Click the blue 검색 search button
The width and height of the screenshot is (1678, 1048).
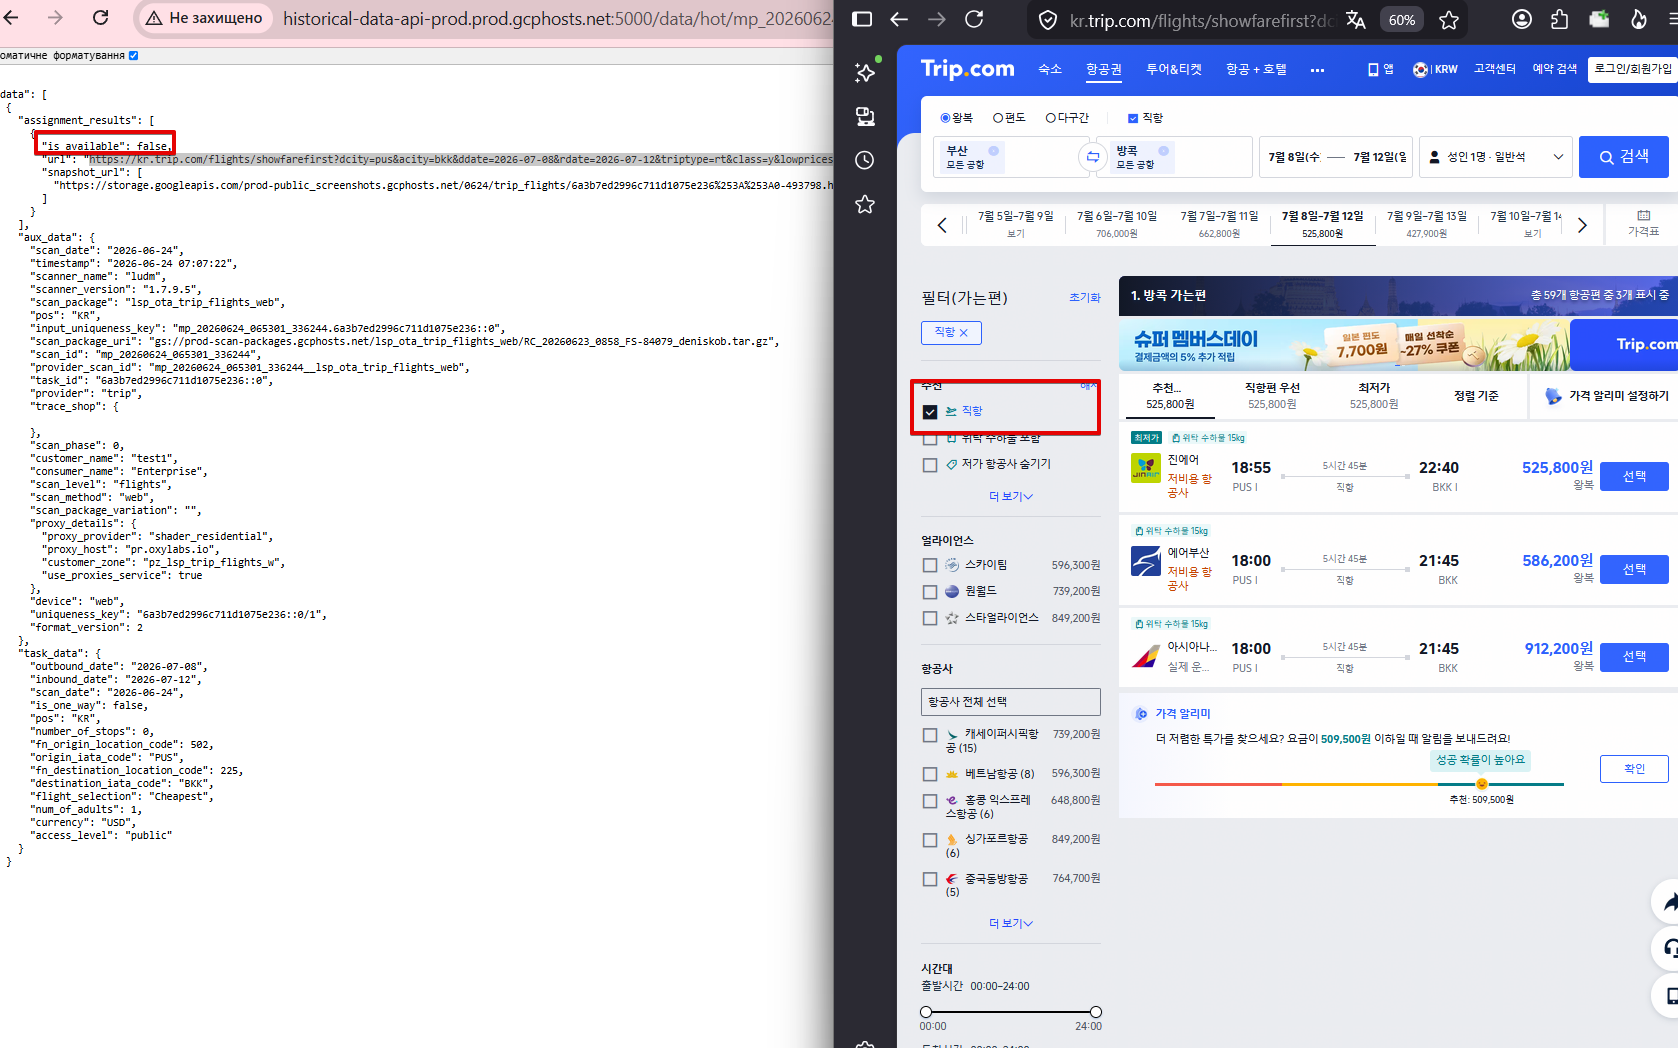(1624, 157)
